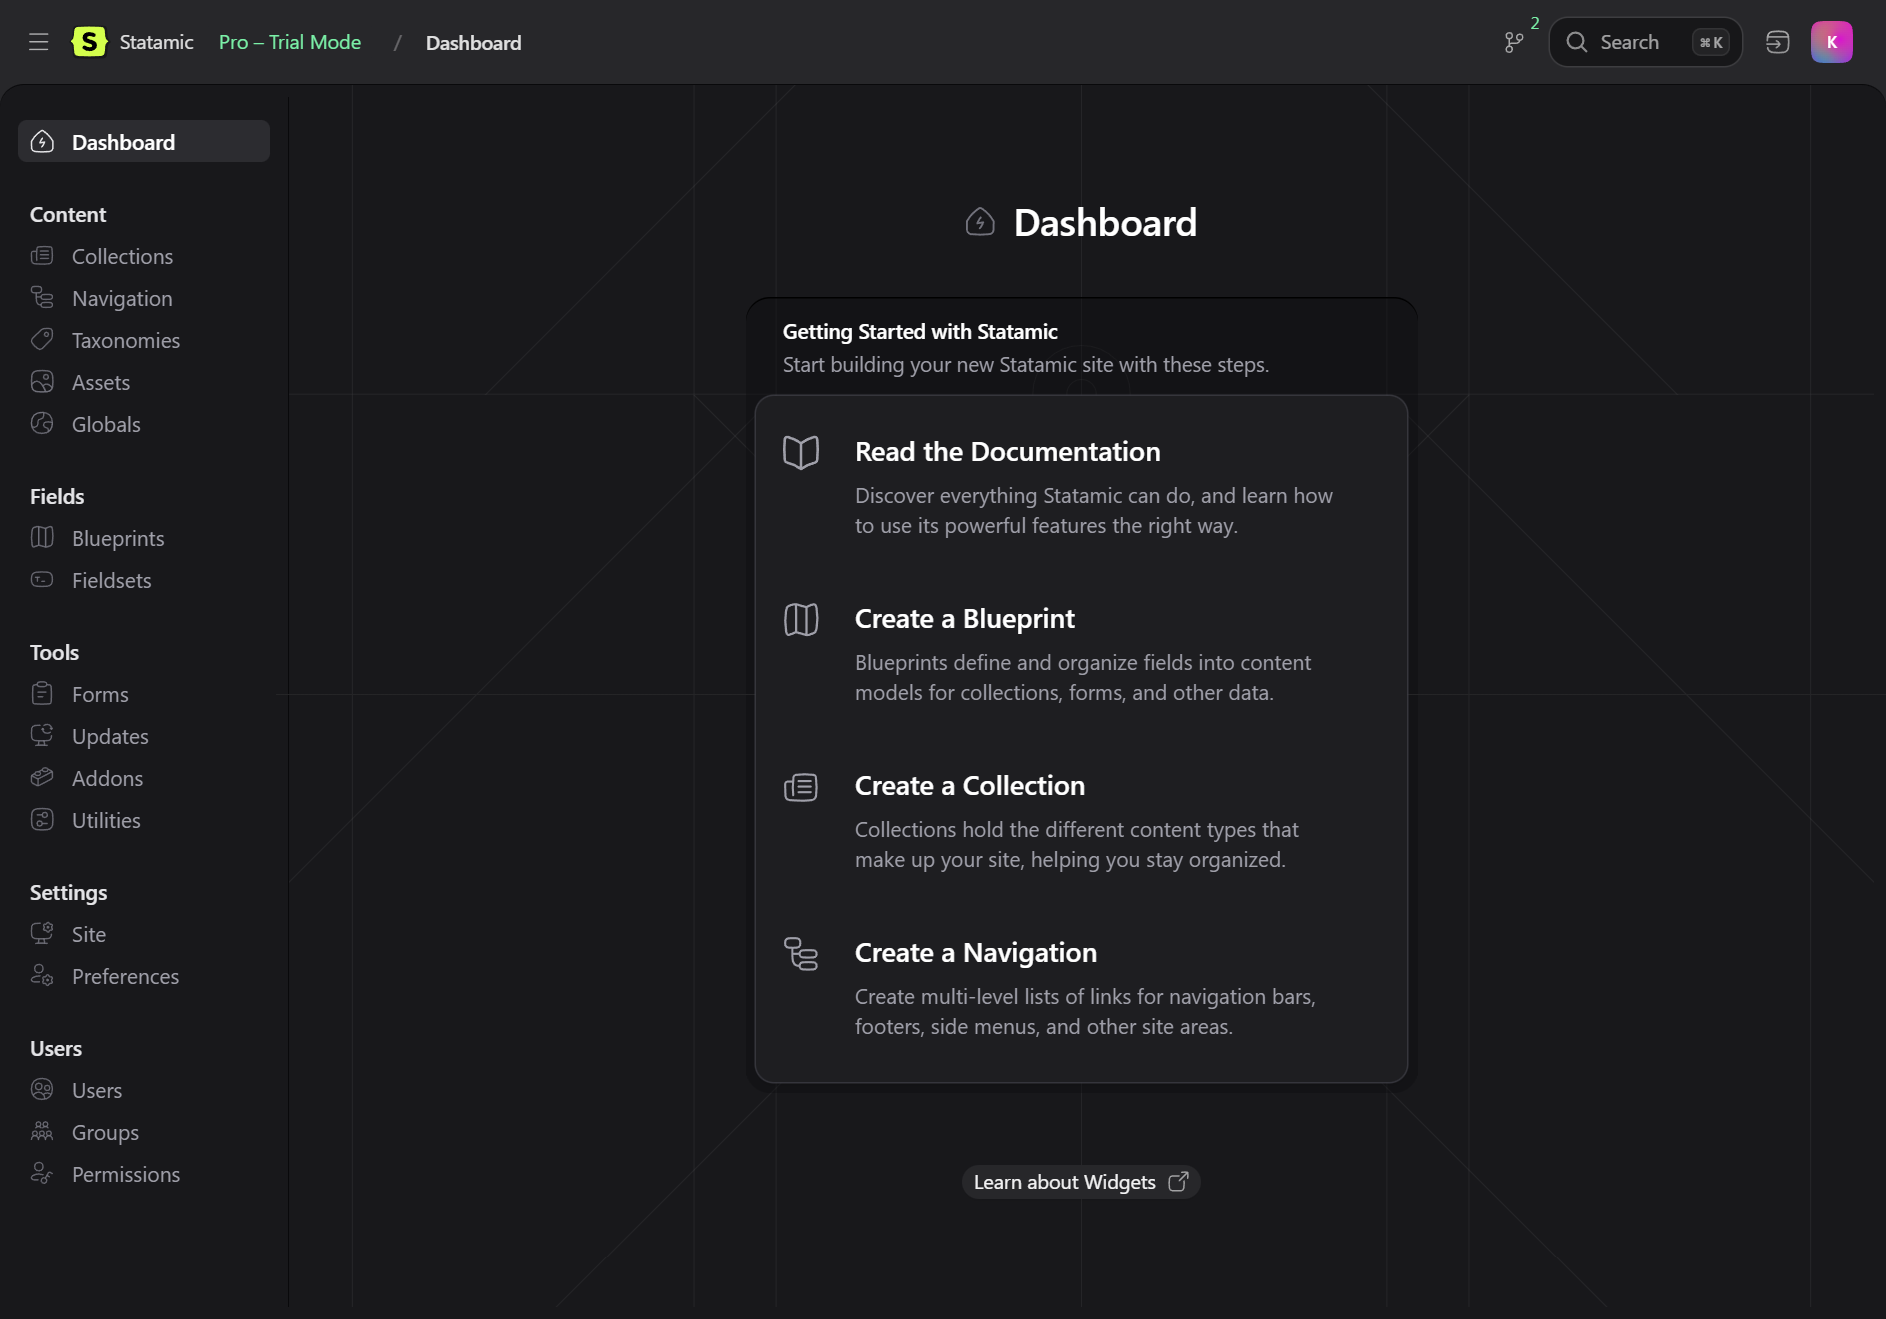Open Site under Settings

point(144,934)
